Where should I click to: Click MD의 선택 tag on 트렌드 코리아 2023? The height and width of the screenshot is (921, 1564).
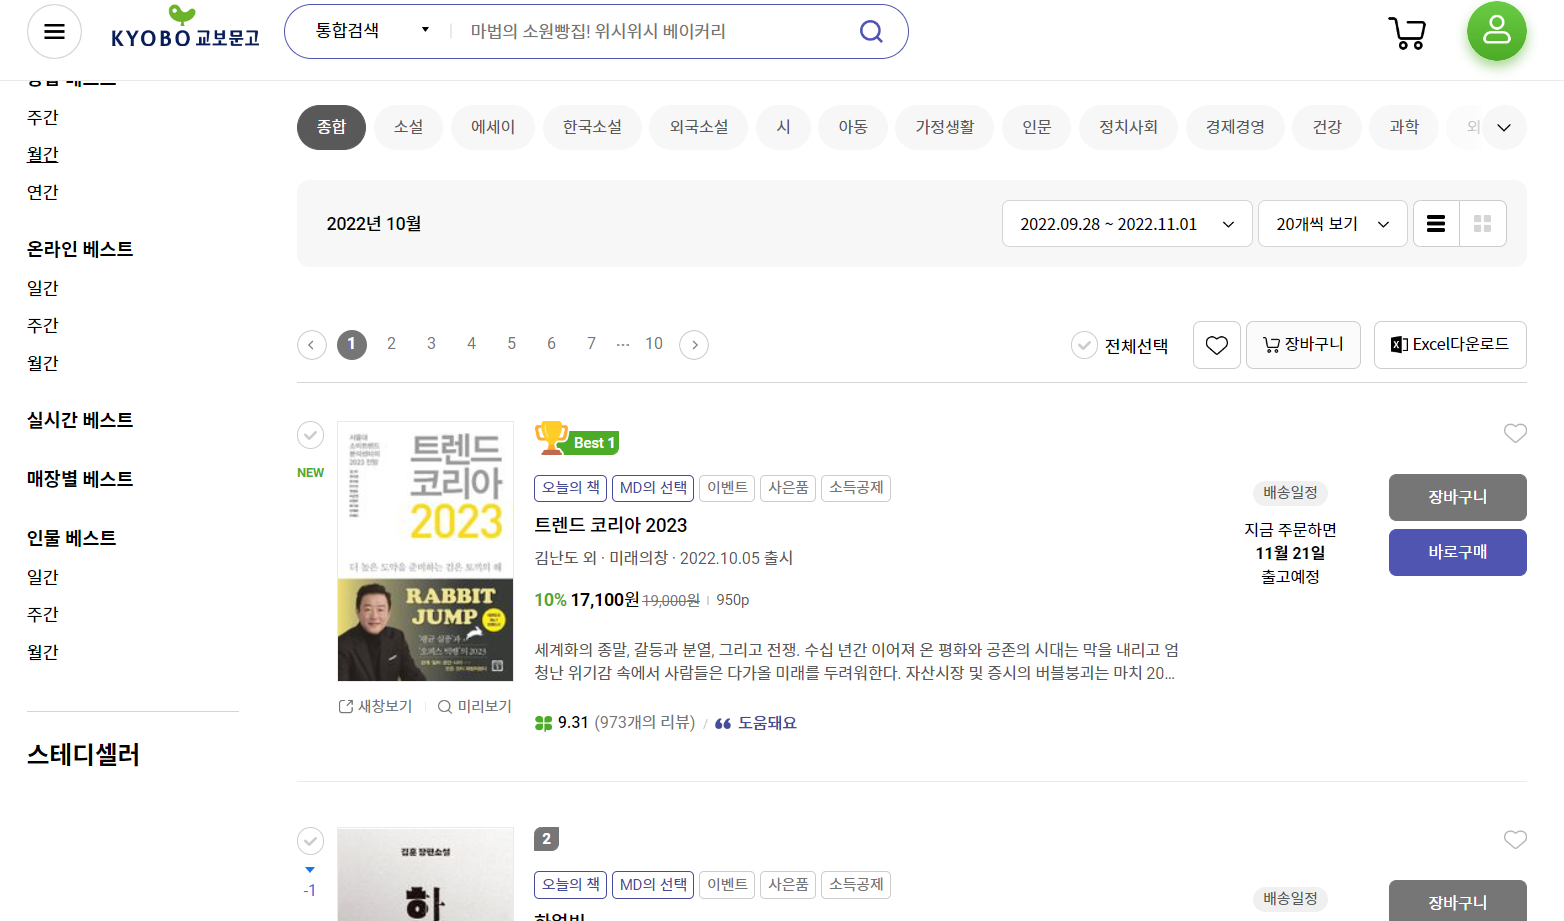tap(653, 488)
